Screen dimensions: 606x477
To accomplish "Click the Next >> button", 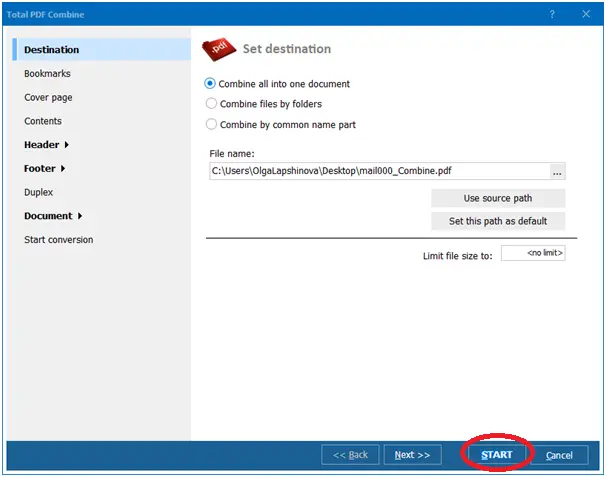I will coord(412,455).
